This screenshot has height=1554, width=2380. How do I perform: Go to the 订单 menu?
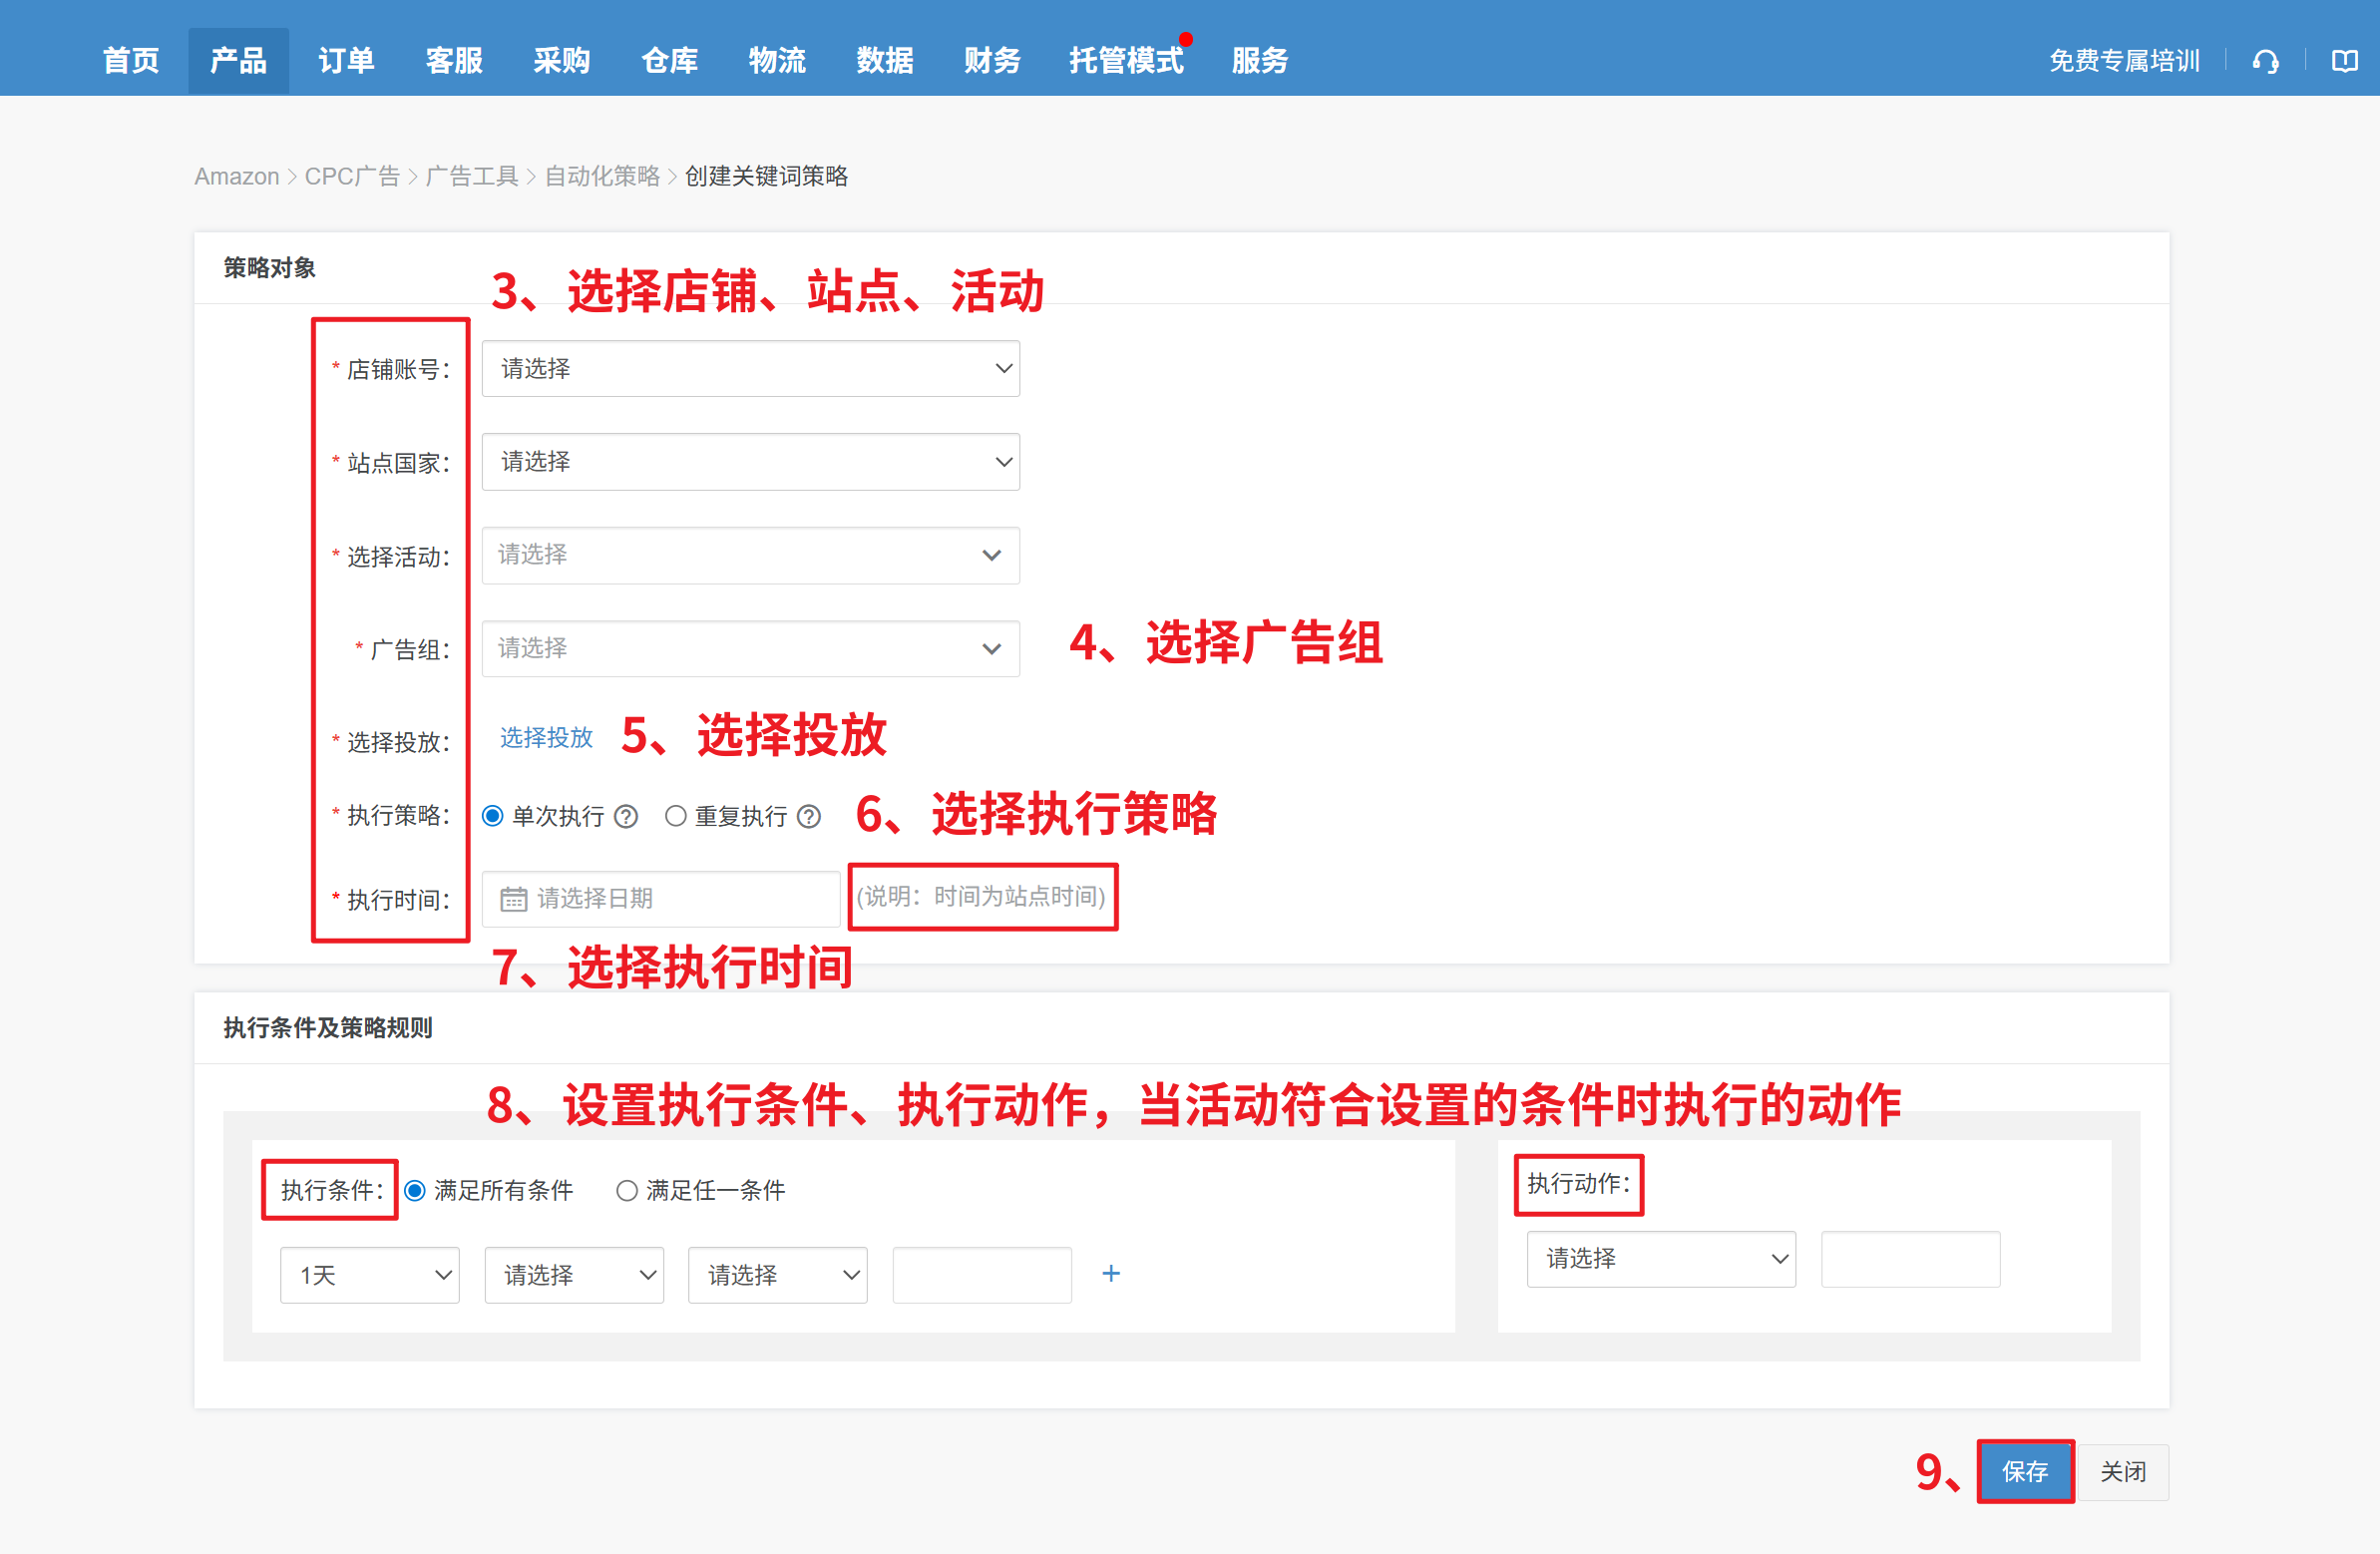346,61
